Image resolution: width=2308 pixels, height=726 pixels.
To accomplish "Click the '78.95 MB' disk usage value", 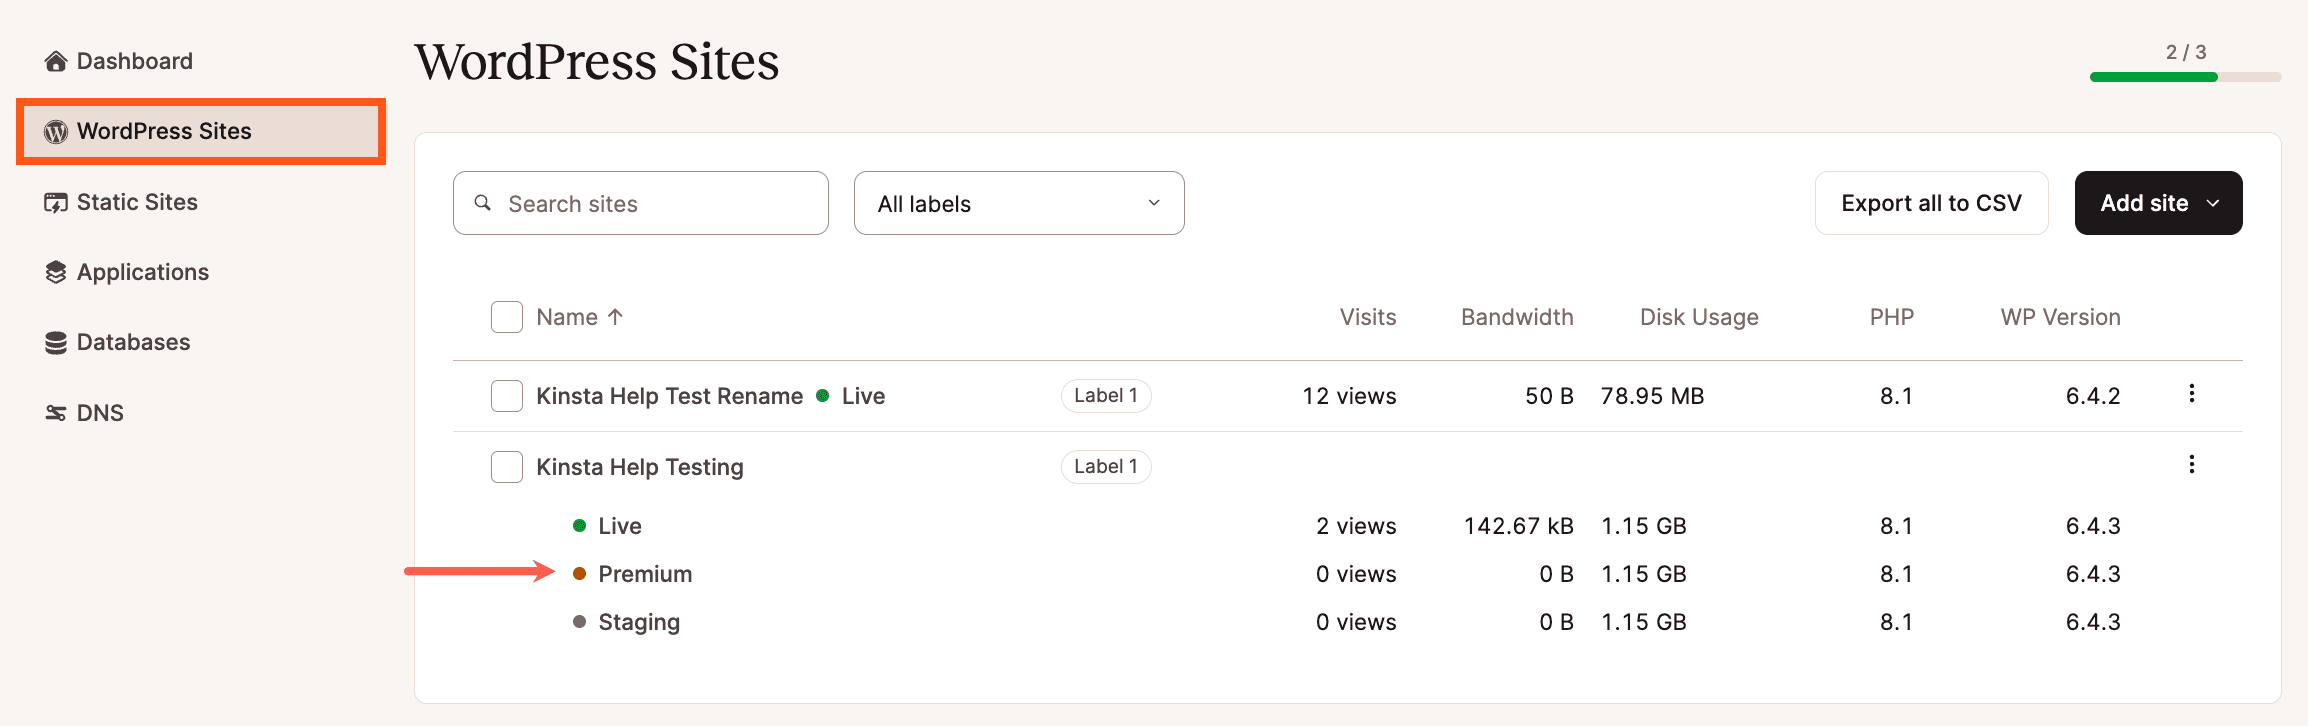I will [x=1652, y=396].
